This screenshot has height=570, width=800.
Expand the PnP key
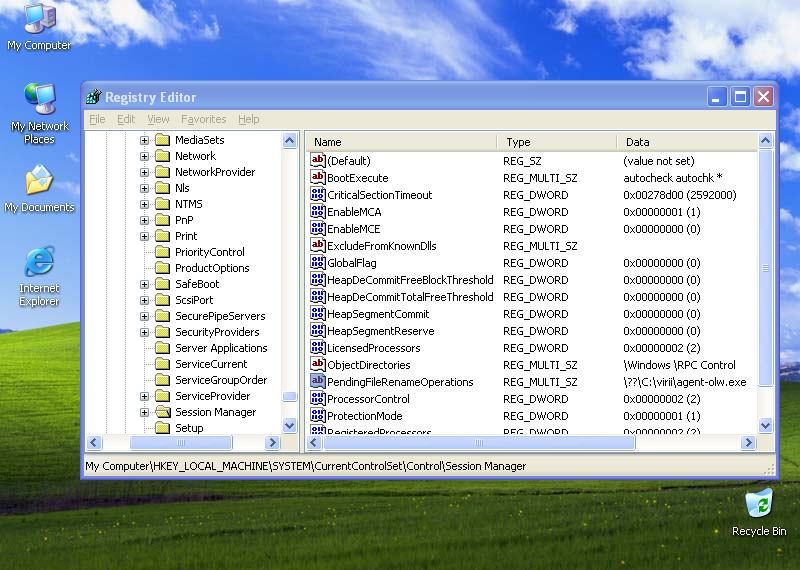click(x=144, y=220)
